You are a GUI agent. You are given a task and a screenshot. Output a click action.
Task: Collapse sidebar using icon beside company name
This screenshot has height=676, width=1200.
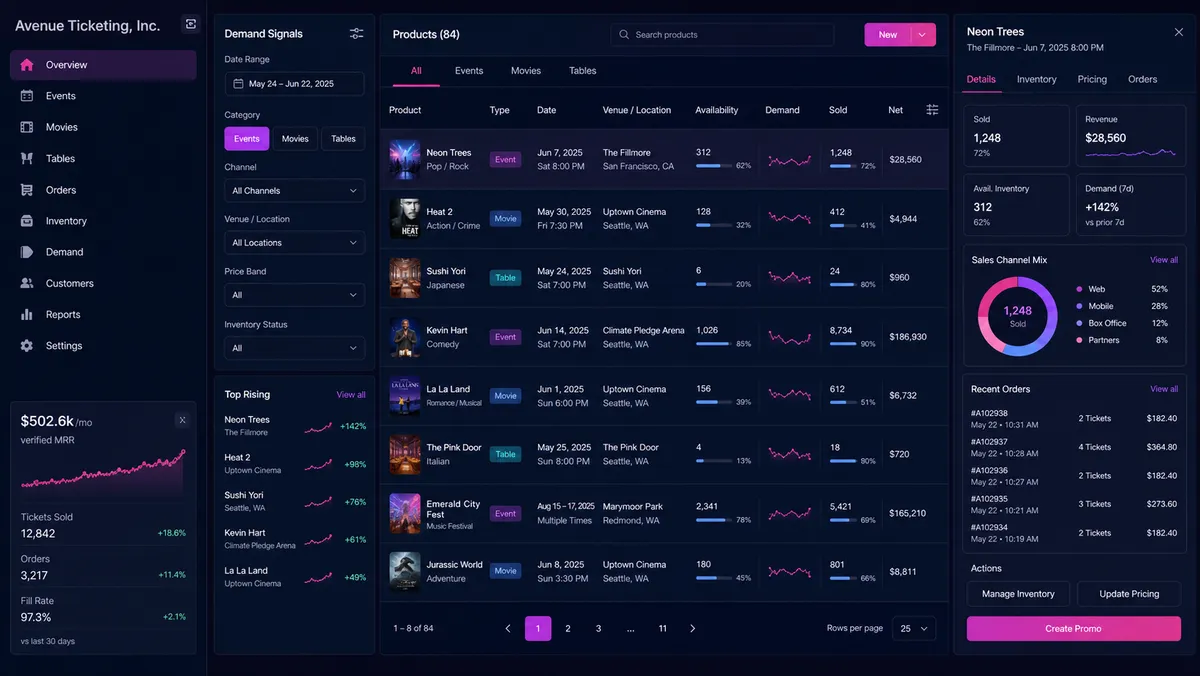(191, 24)
